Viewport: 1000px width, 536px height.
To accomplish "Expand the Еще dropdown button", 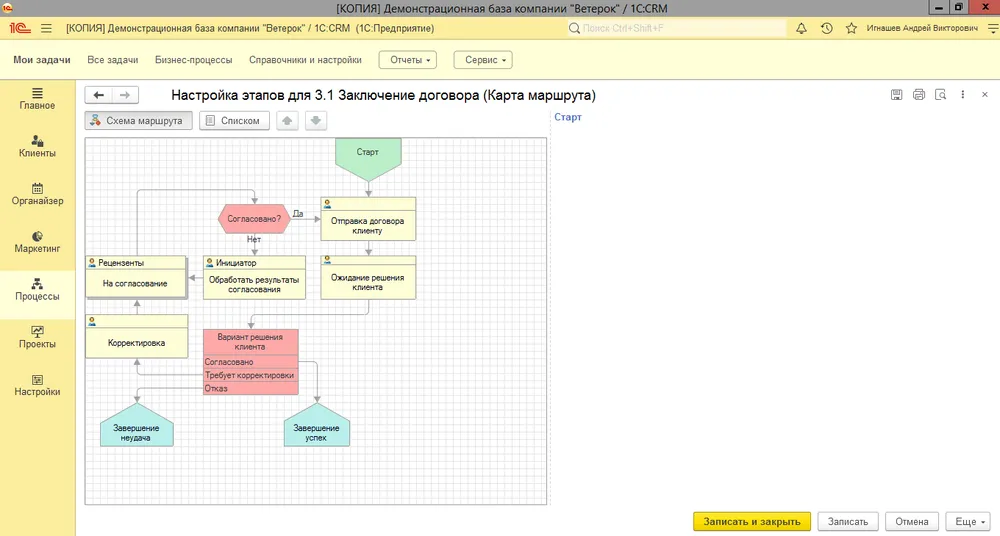I will click(x=969, y=521).
